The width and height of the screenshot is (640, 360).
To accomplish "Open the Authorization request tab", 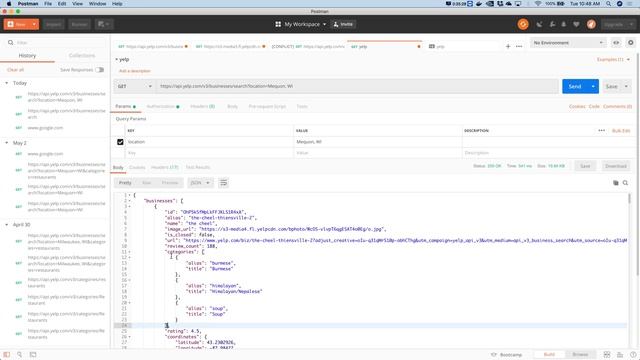I will [162, 107].
